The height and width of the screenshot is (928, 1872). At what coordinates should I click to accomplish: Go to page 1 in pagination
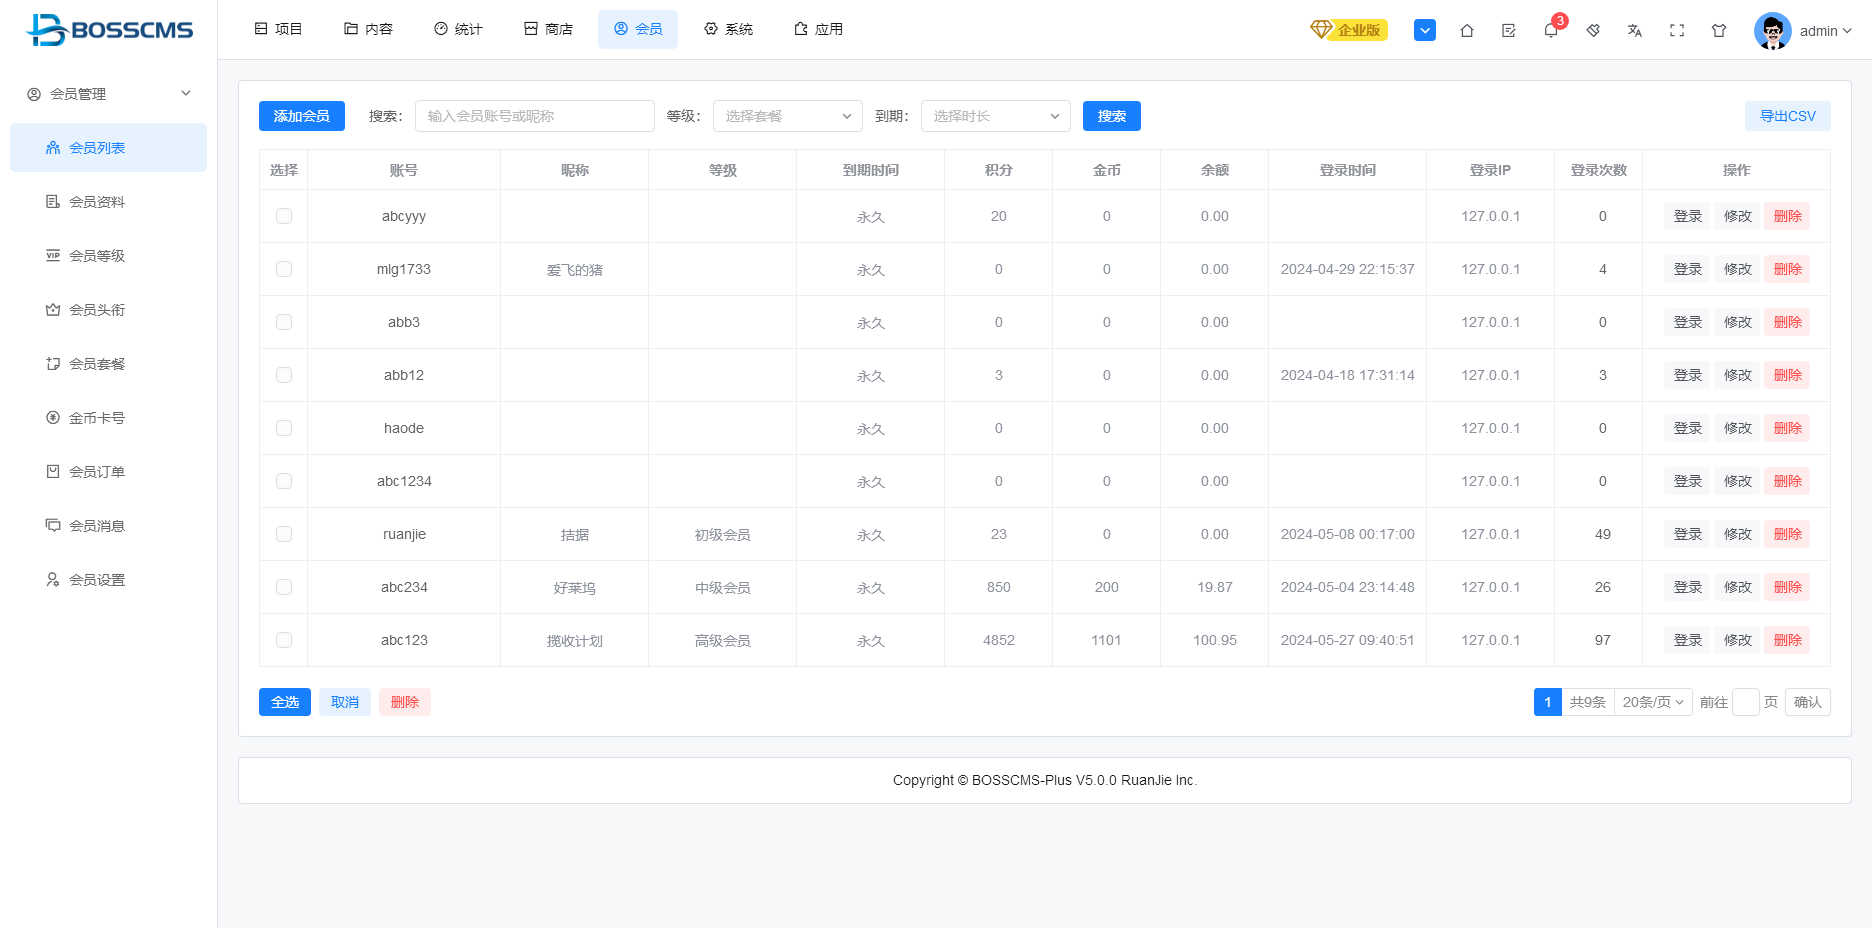pos(1548,702)
